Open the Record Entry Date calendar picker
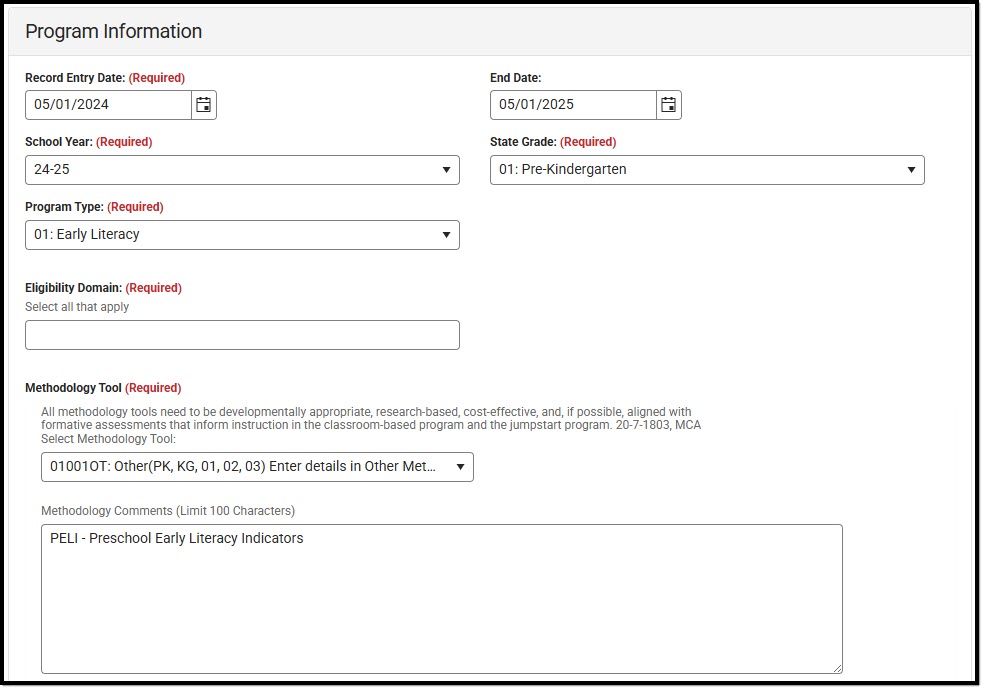The width and height of the screenshot is (983, 689). coord(204,105)
